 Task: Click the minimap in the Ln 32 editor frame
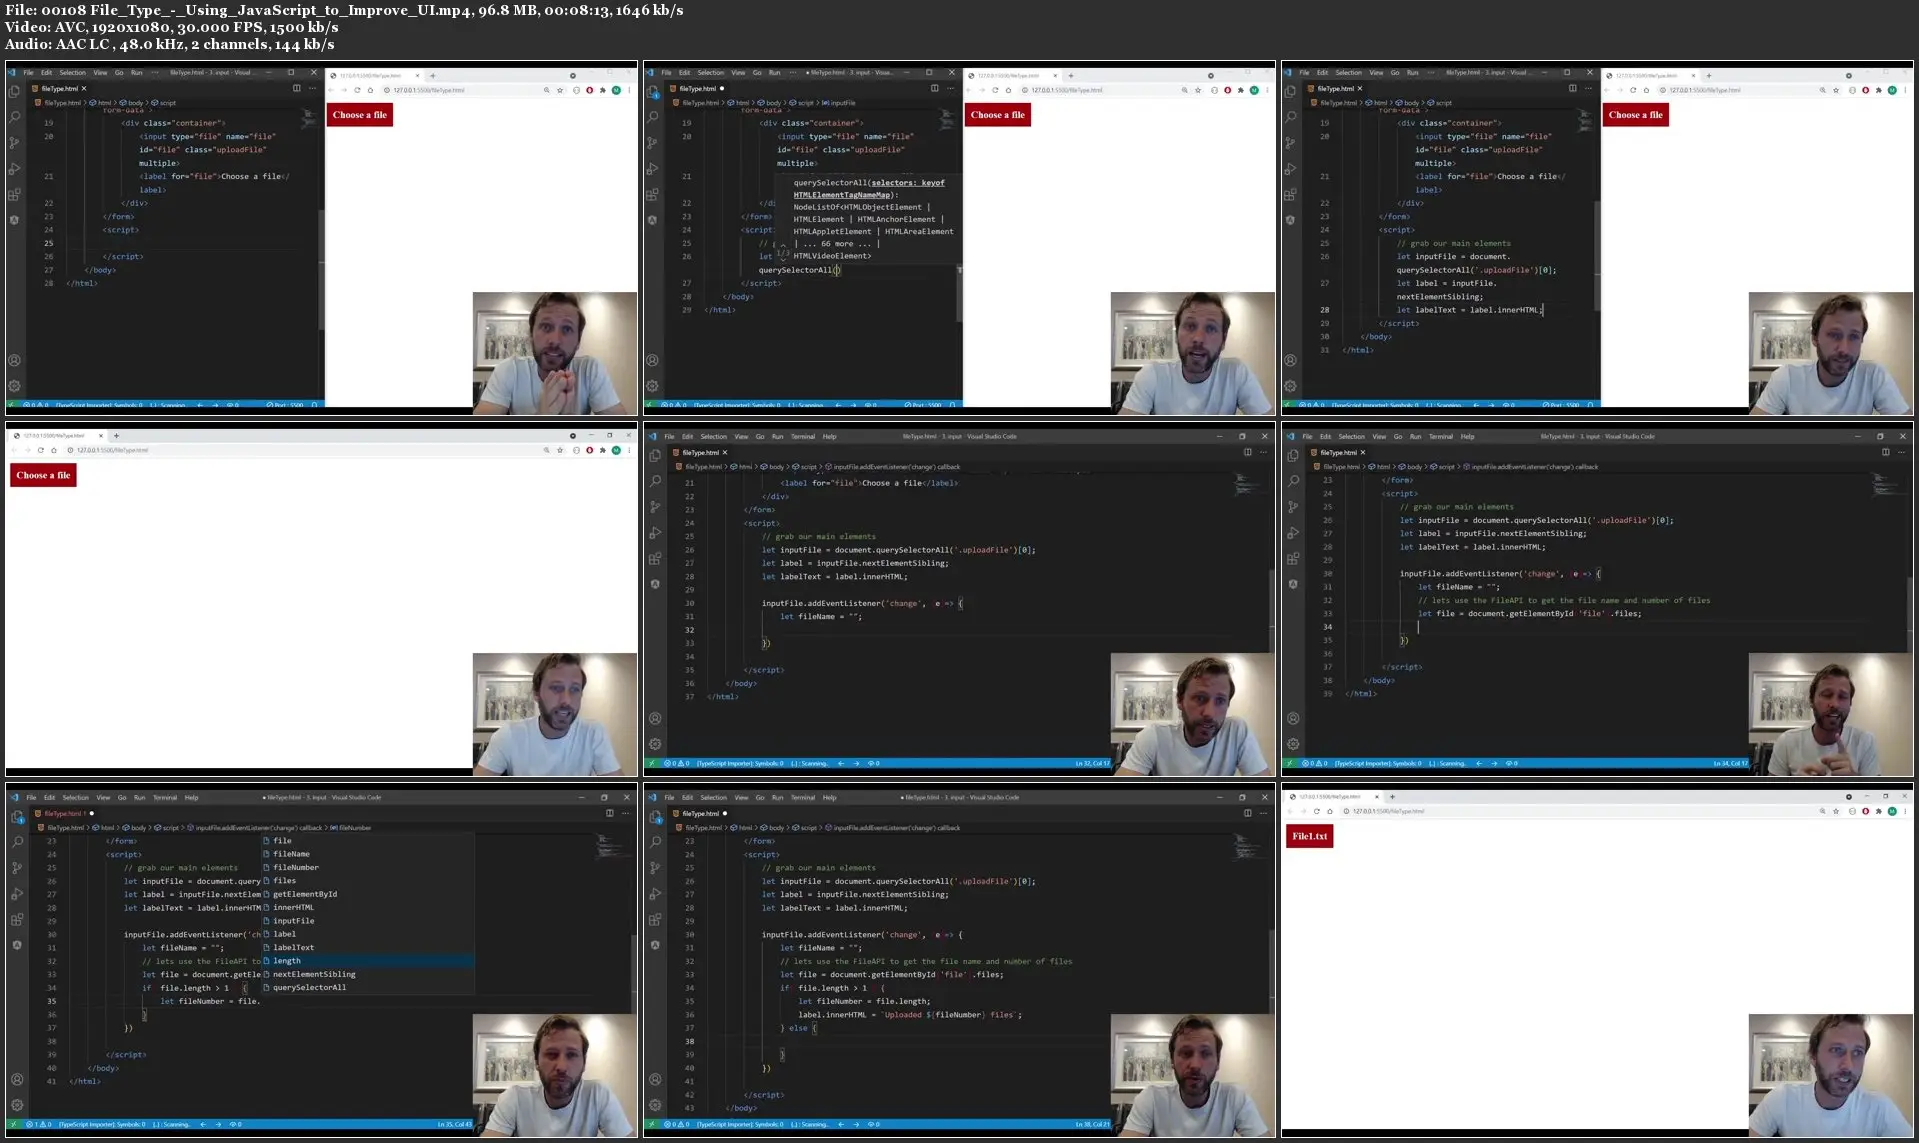coord(1245,483)
